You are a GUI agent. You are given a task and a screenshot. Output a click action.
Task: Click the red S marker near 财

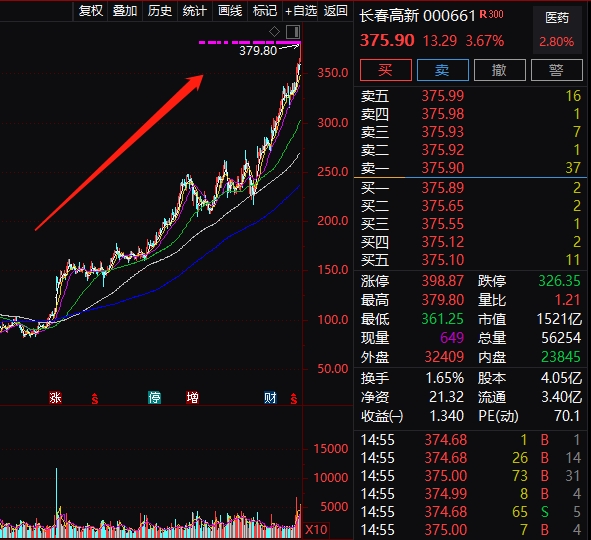294,398
